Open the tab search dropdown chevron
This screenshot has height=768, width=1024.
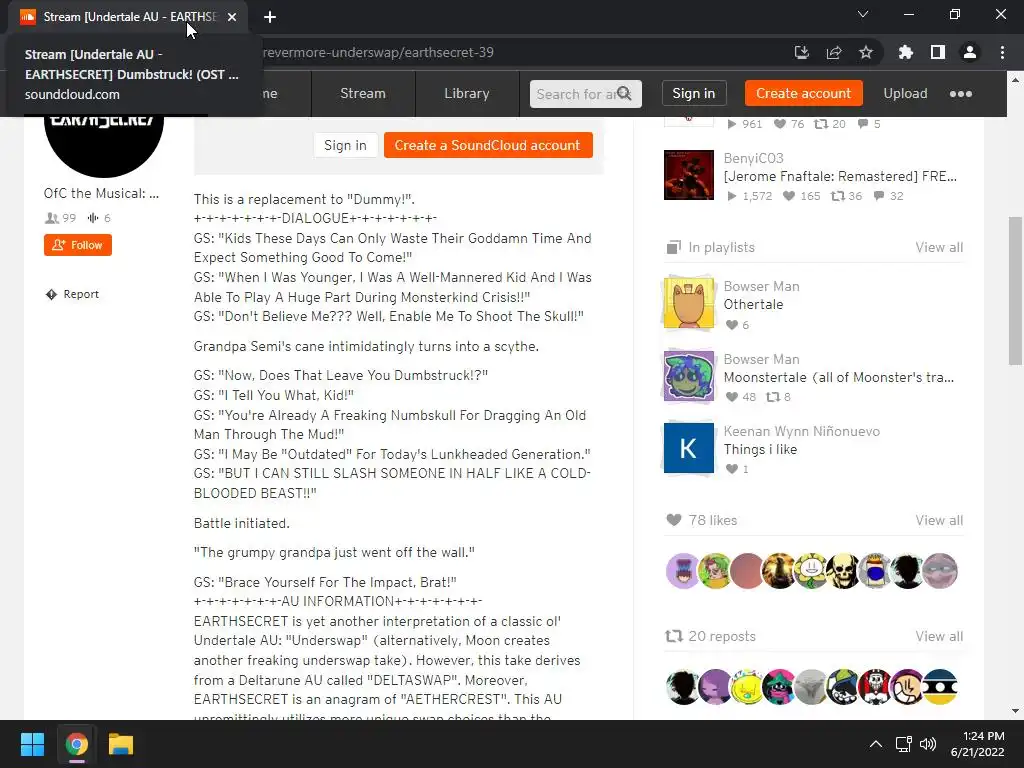[x=863, y=14]
